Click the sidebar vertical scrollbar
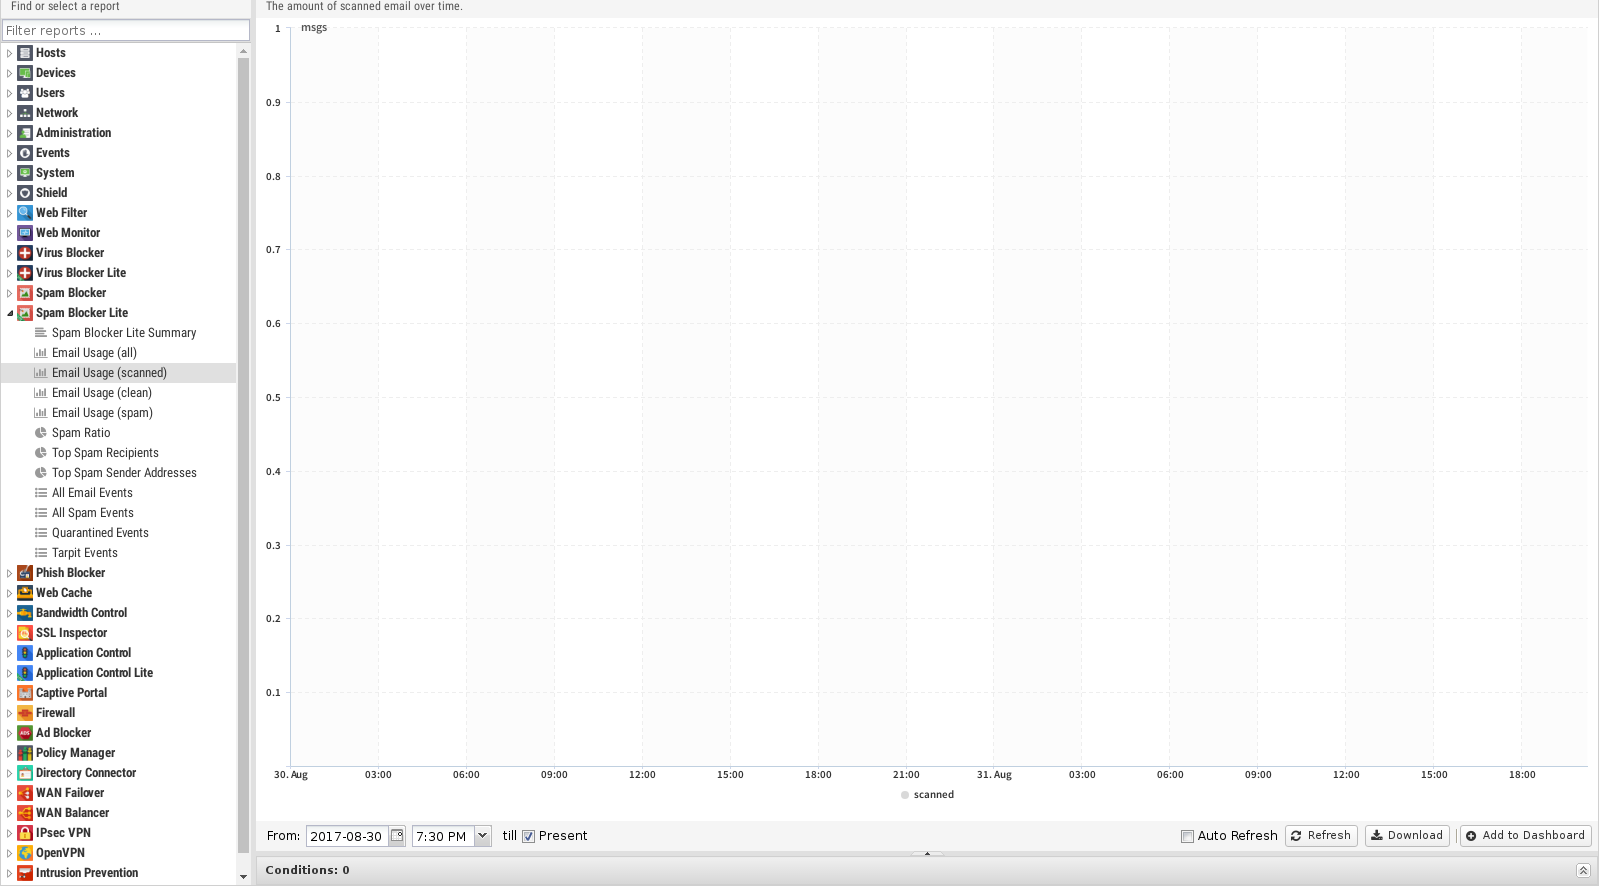Screen dimensions: 1599x886 click(x=243, y=455)
